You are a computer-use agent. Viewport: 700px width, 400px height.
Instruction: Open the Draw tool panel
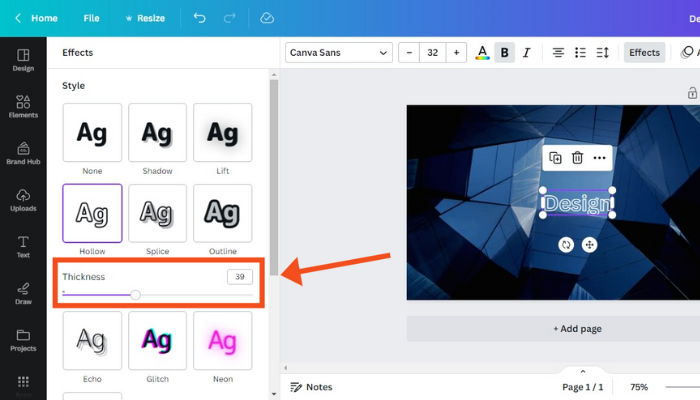click(23, 293)
